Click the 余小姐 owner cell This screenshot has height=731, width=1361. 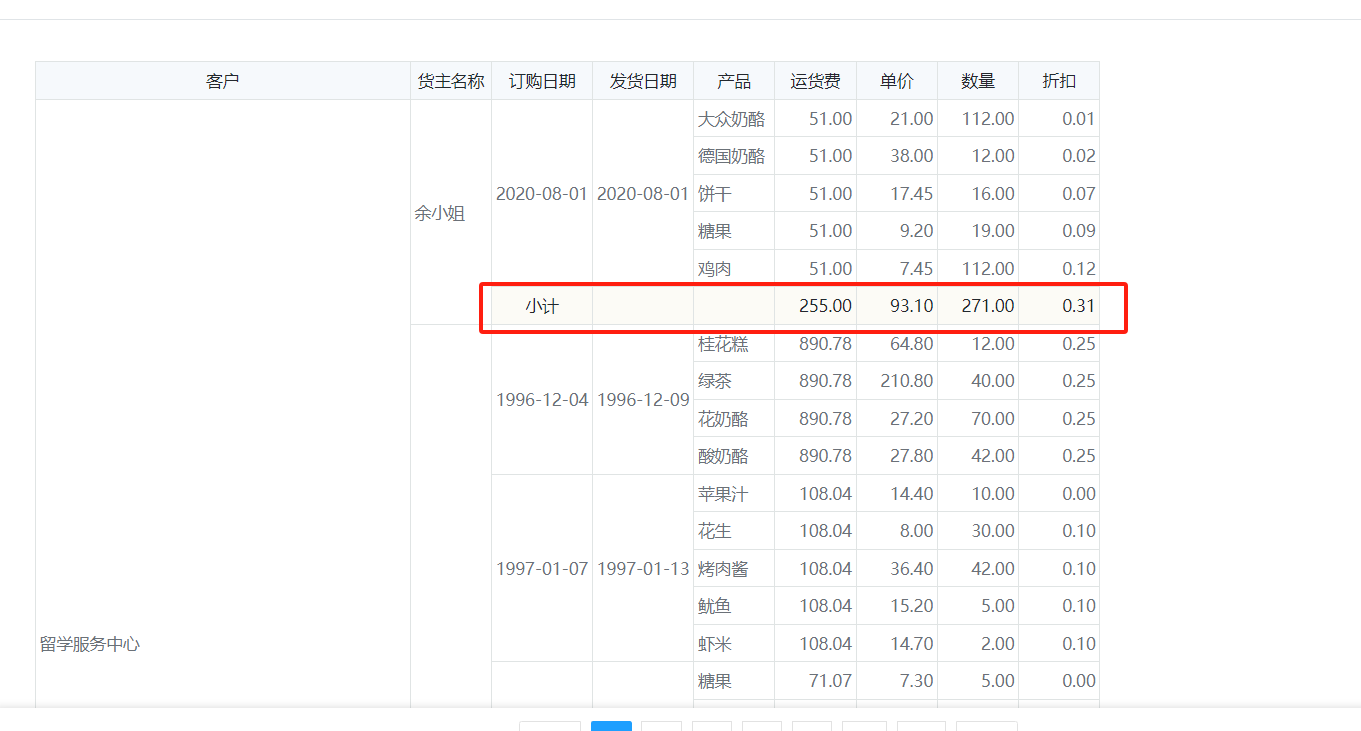pyautogui.click(x=440, y=213)
